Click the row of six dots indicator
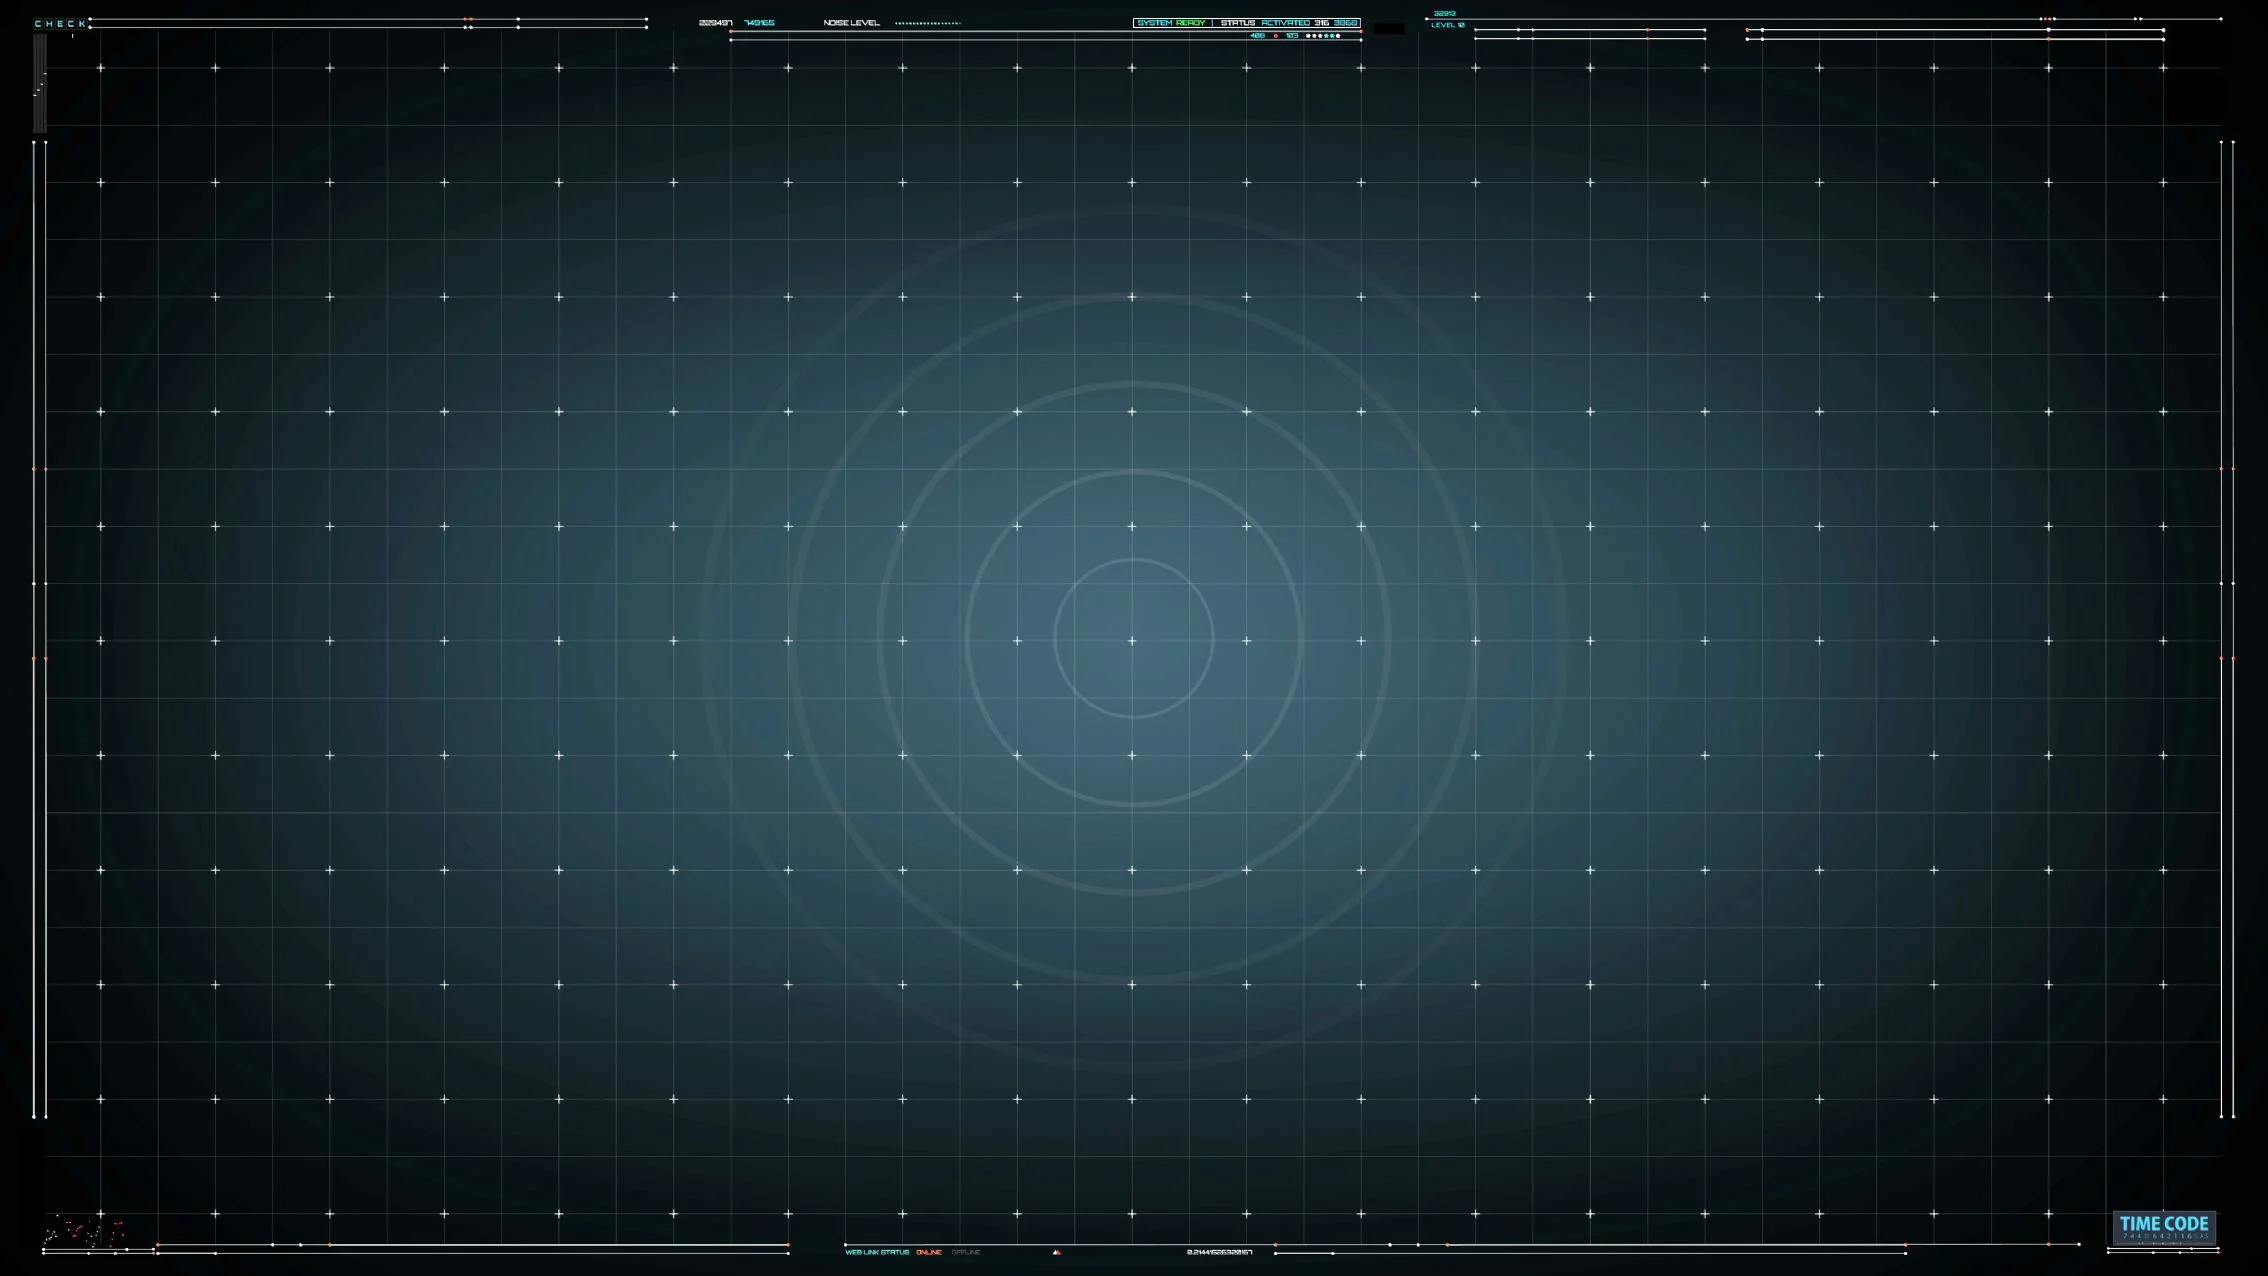Viewport: 2268px width, 1276px height. [x=1323, y=36]
